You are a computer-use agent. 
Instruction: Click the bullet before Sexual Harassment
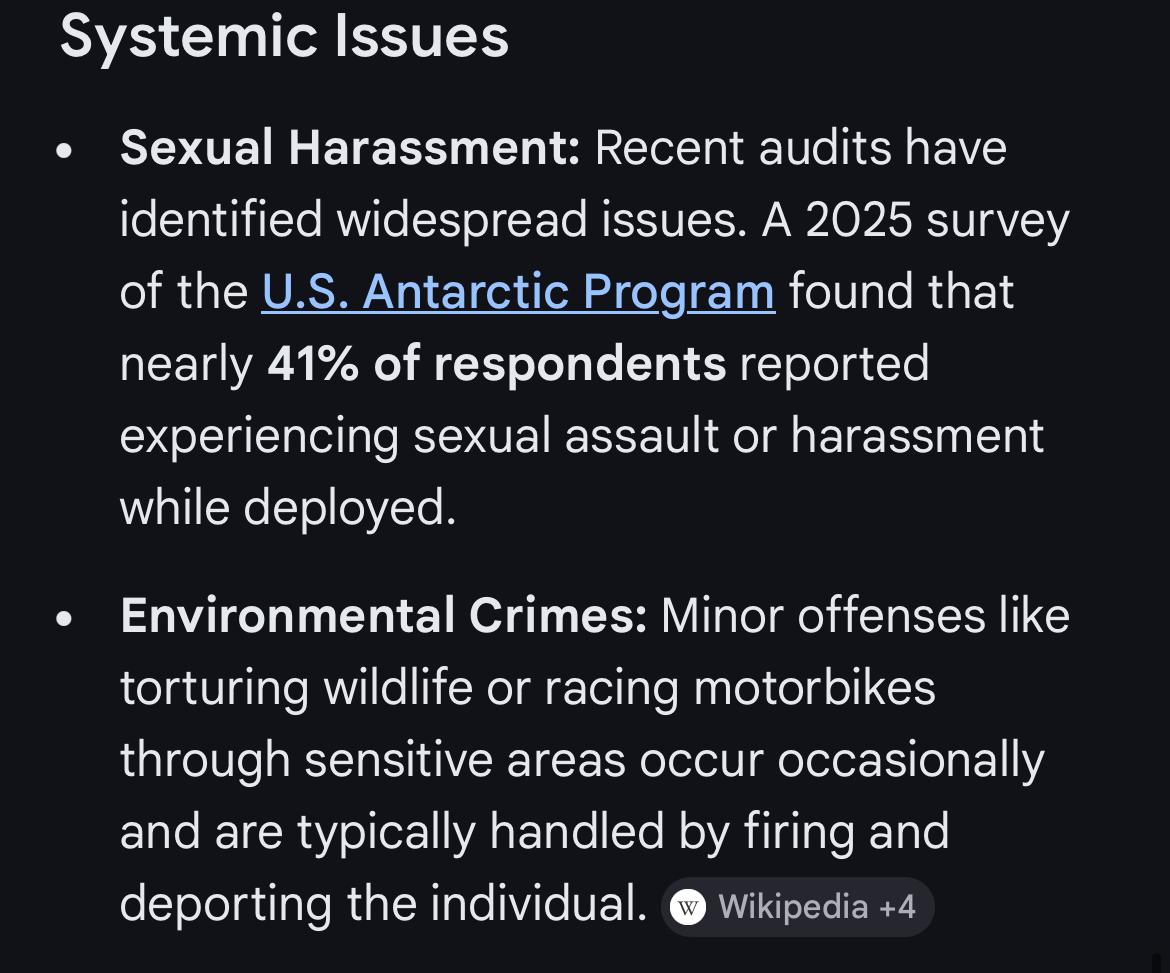[x=65, y=151]
